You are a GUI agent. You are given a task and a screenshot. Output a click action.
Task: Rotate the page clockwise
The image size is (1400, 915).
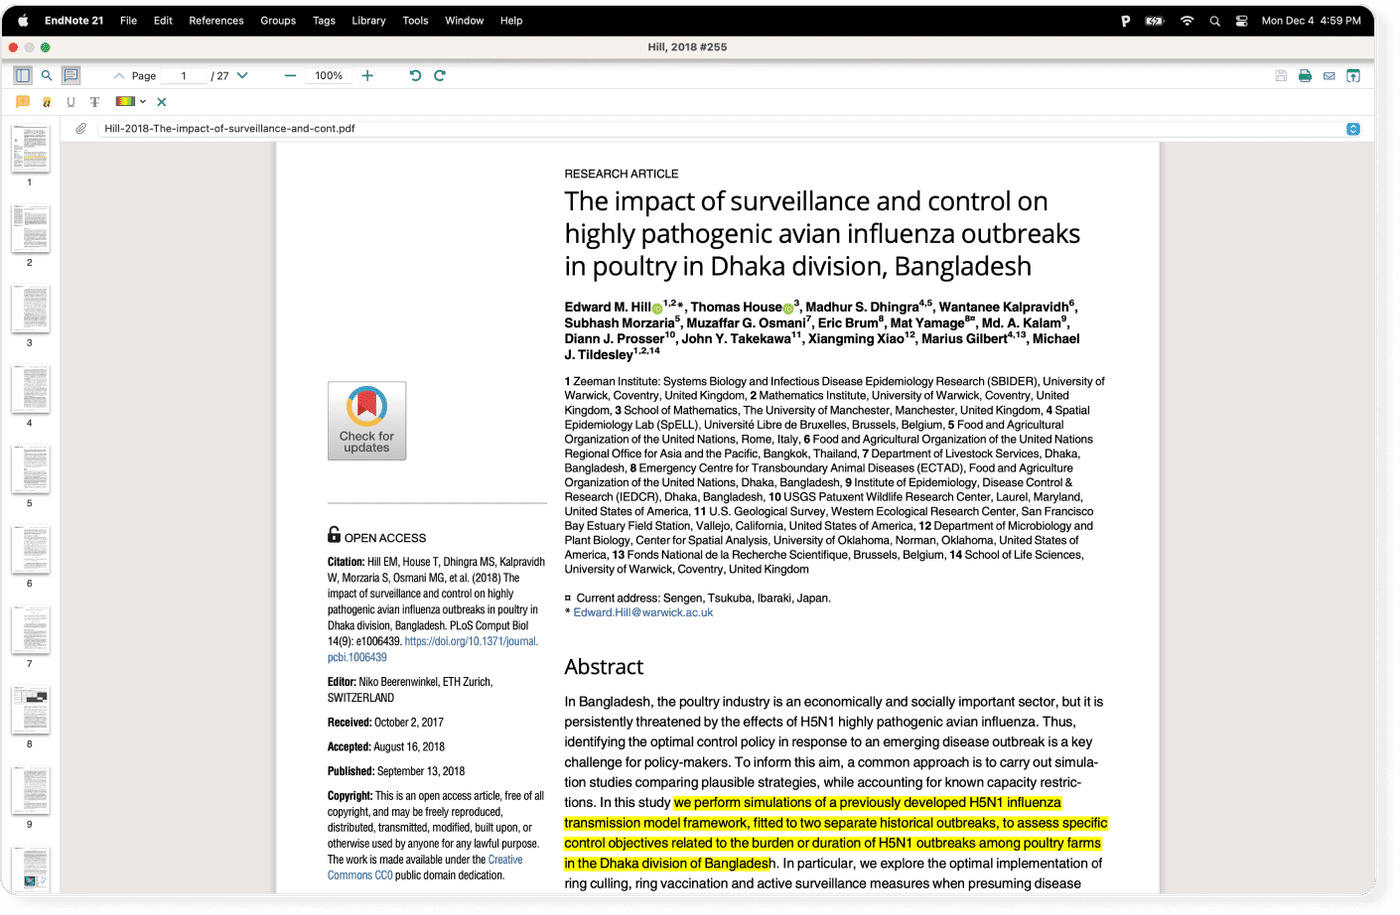(x=438, y=75)
